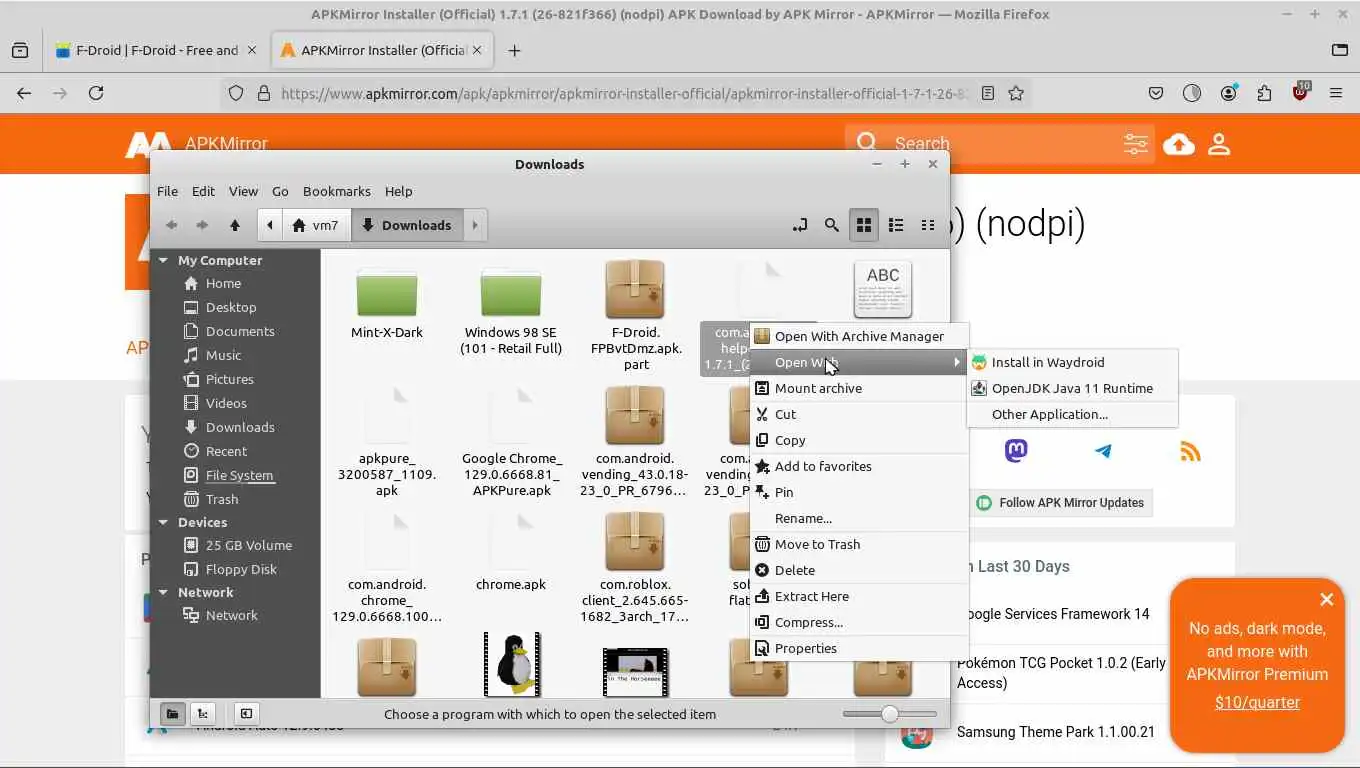The height and width of the screenshot is (768, 1360).
Task: Select Pin from context menu
Action: click(859, 492)
